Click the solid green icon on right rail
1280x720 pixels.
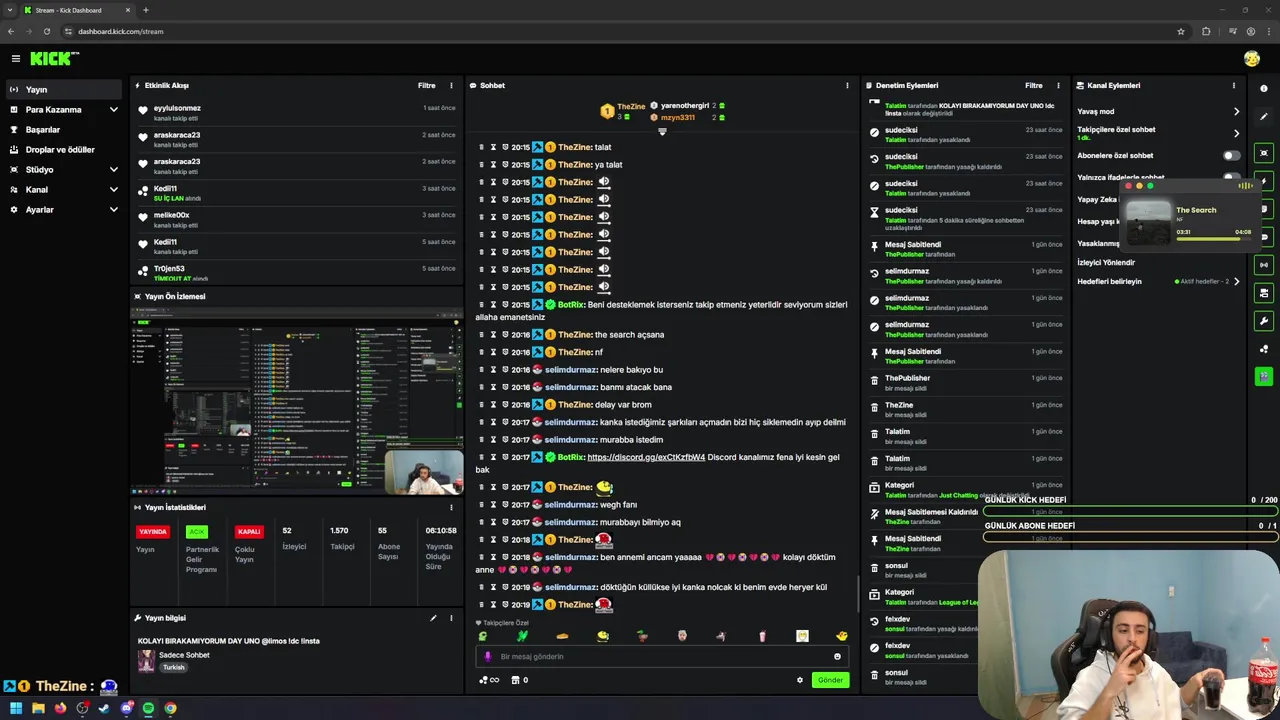click(x=1264, y=376)
